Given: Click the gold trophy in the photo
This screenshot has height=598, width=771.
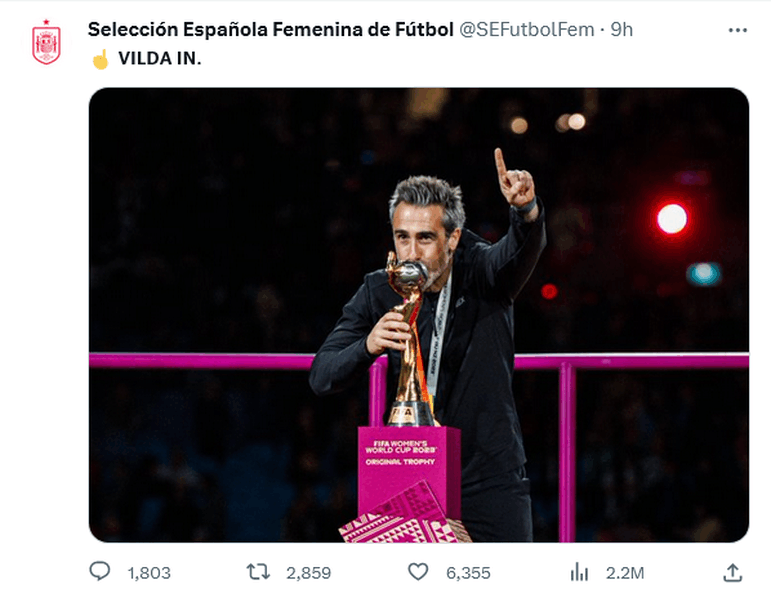Looking at the screenshot, I should point(408,340).
